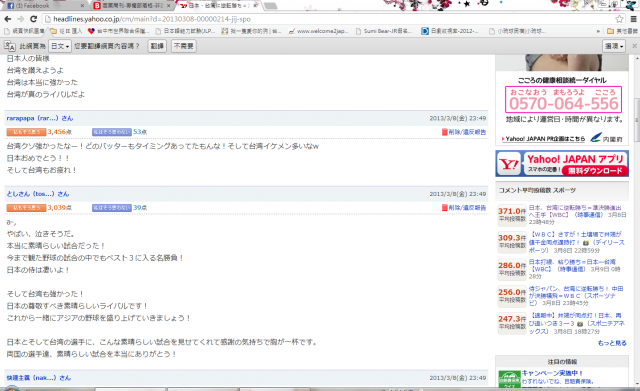Report としさん's comment via 削除/違反報告
Screen dimensions: 640x391
(464, 207)
